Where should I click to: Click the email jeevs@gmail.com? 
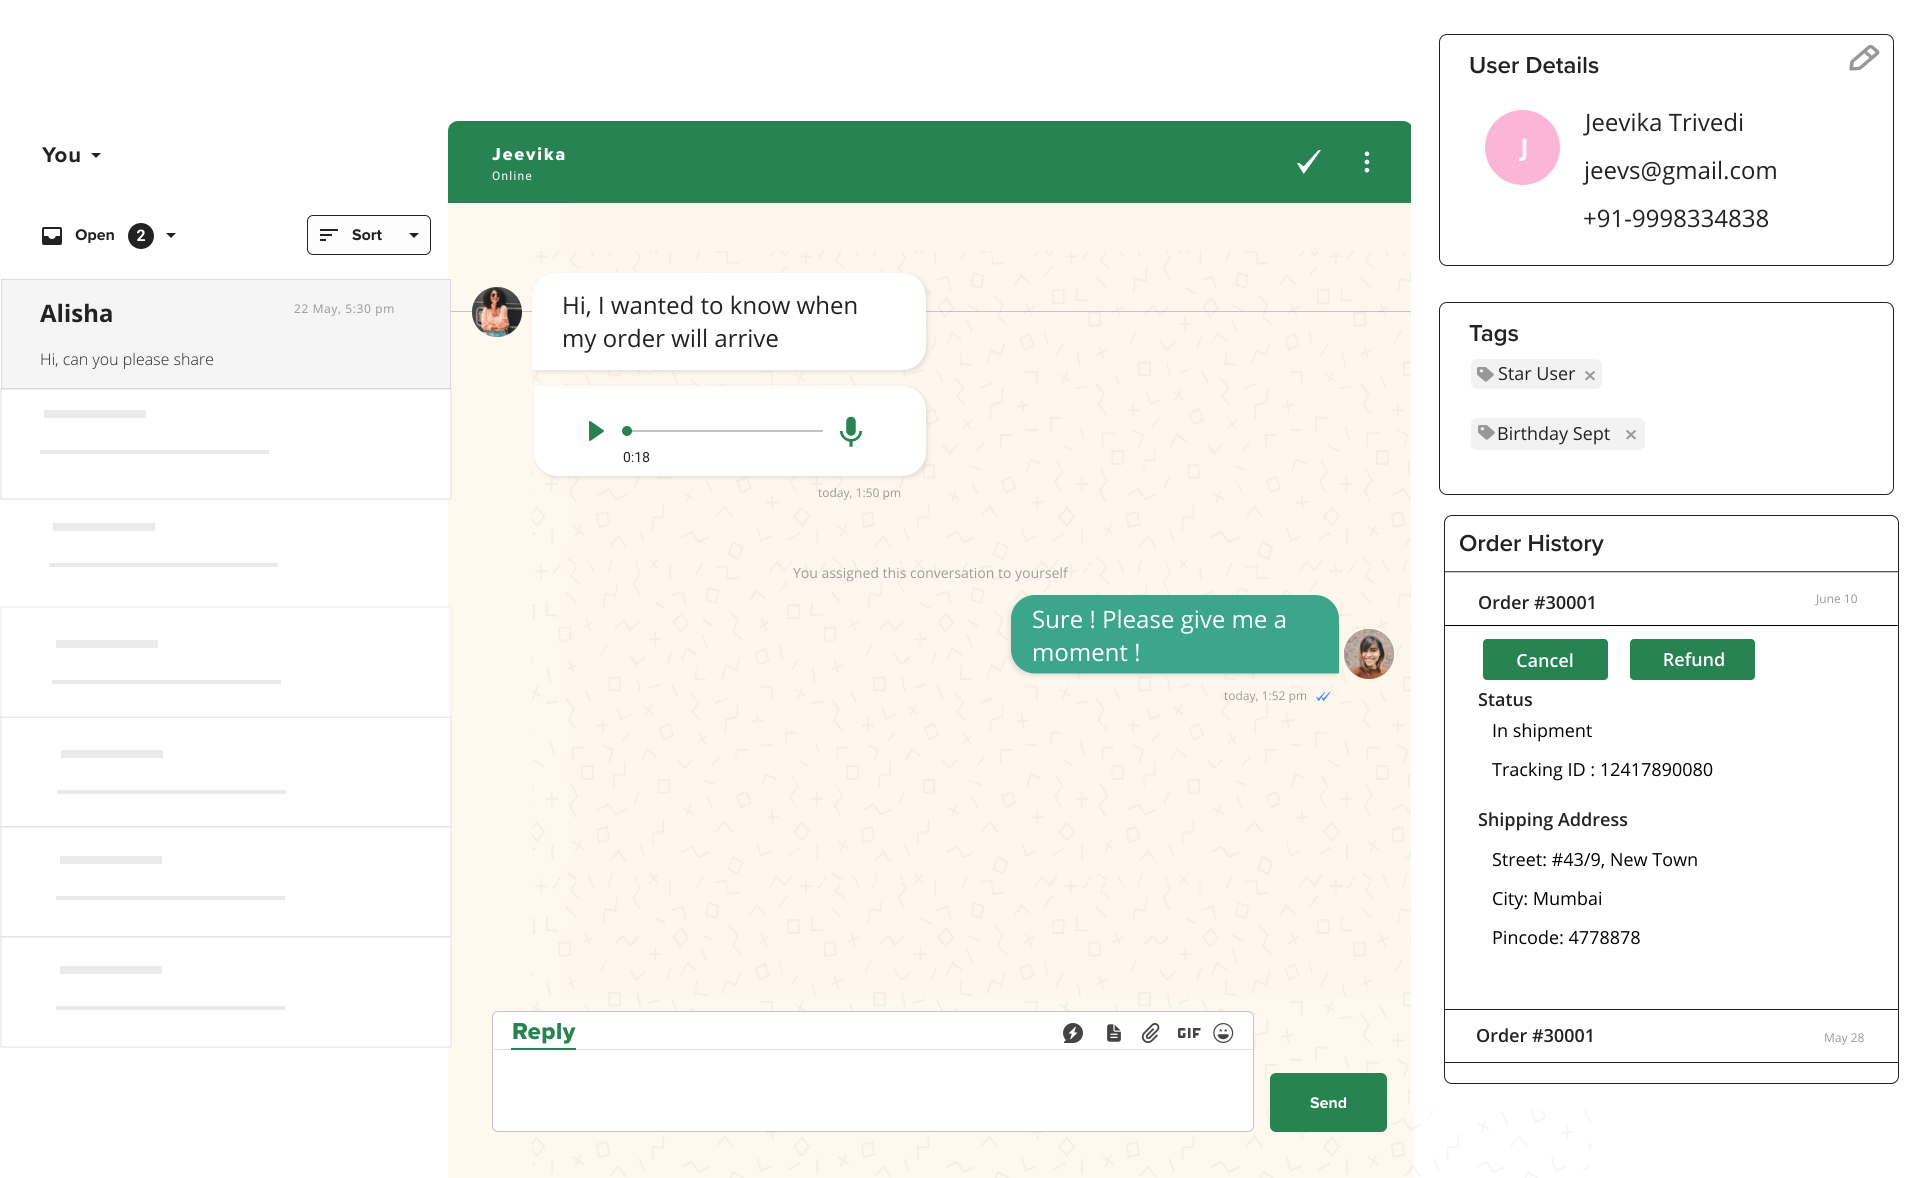click(x=1680, y=171)
